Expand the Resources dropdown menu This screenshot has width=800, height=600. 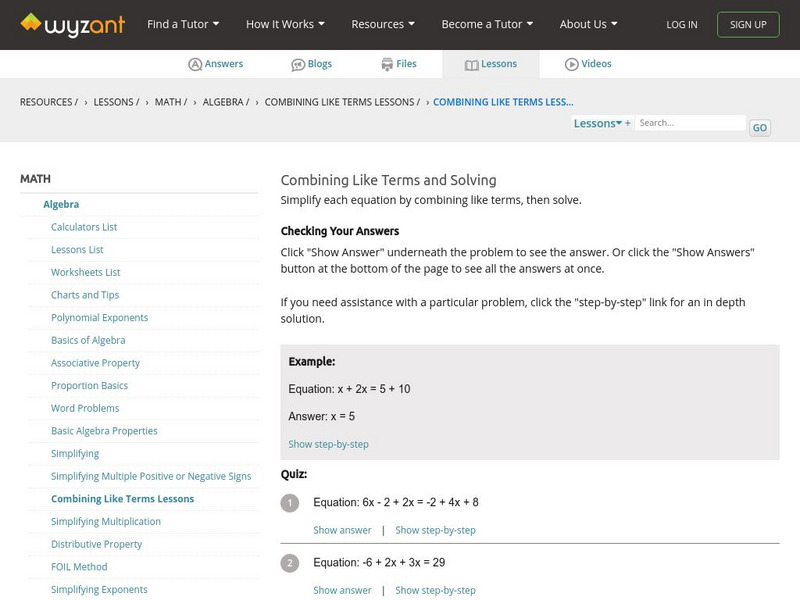coord(383,24)
